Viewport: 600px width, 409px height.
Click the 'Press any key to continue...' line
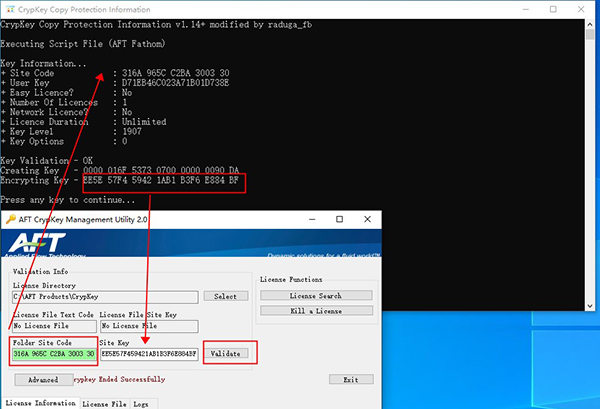pyautogui.click(x=68, y=200)
